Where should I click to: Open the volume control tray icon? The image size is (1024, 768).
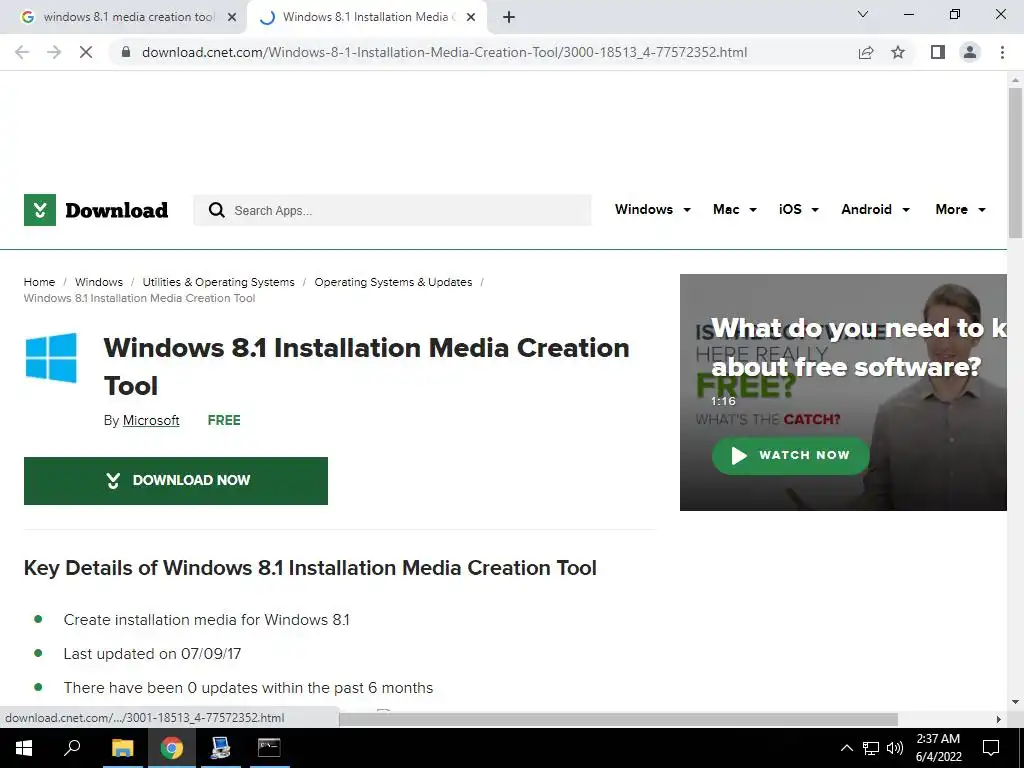pos(895,748)
